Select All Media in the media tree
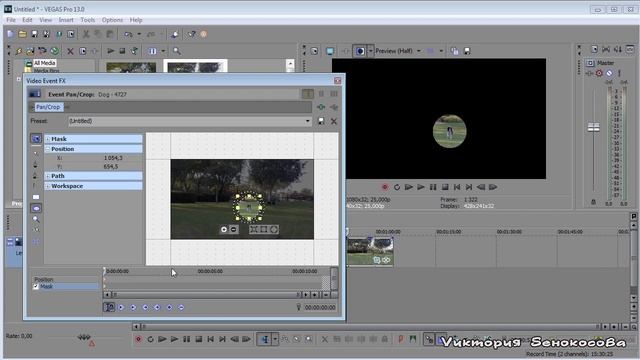The width and height of the screenshot is (640, 360). pyautogui.click(x=44, y=63)
